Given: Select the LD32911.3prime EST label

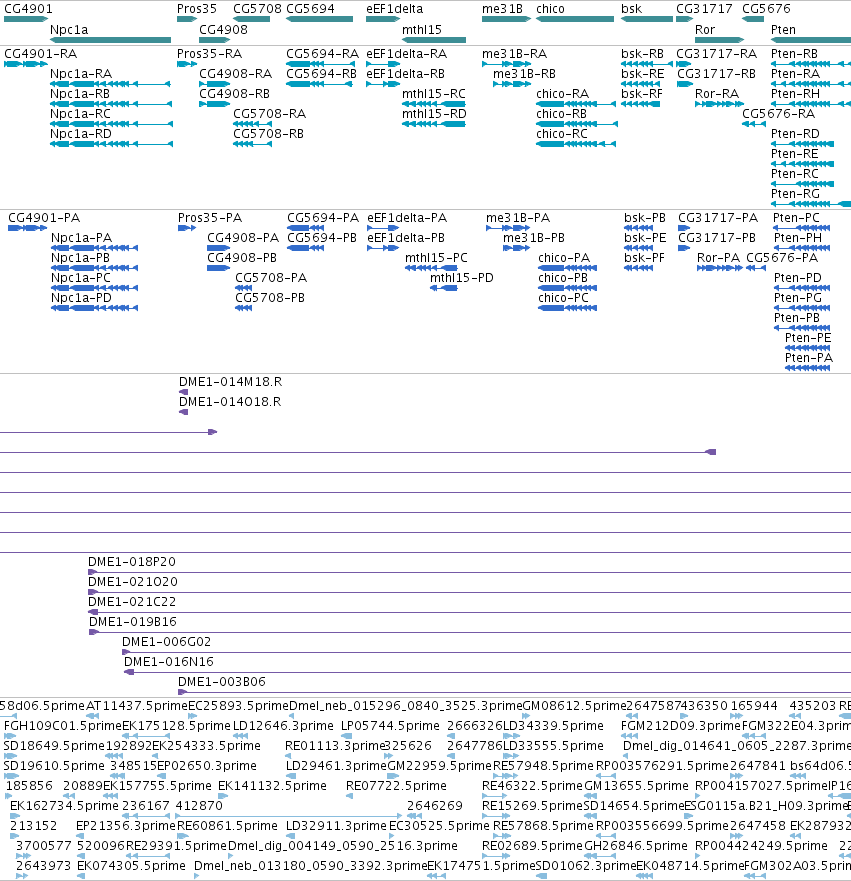Looking at the screenshot, I should pos(336,826).
